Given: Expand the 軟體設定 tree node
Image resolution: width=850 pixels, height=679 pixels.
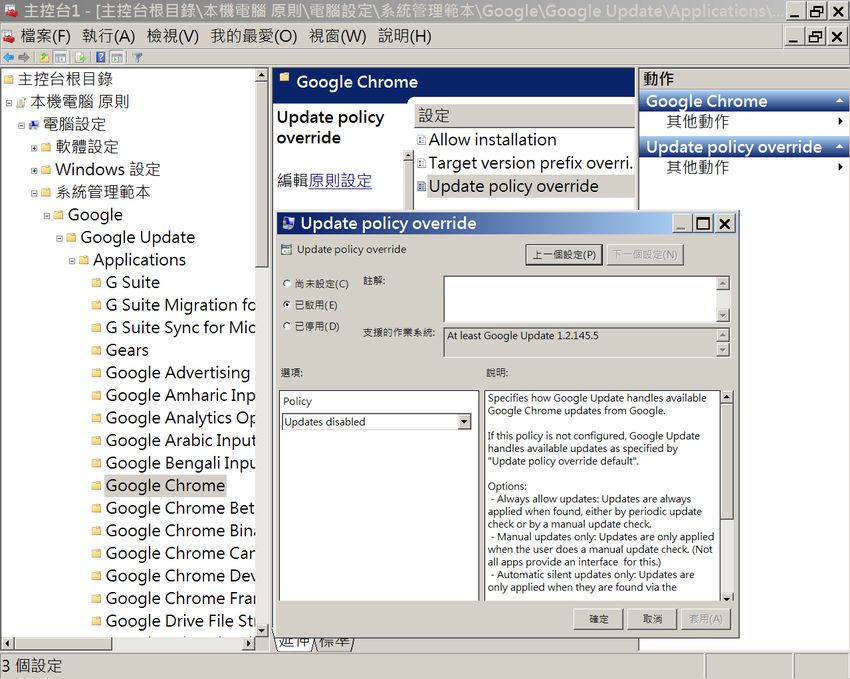Looking at the screenshot, I should pyautogui.click(x=34, y=148).
